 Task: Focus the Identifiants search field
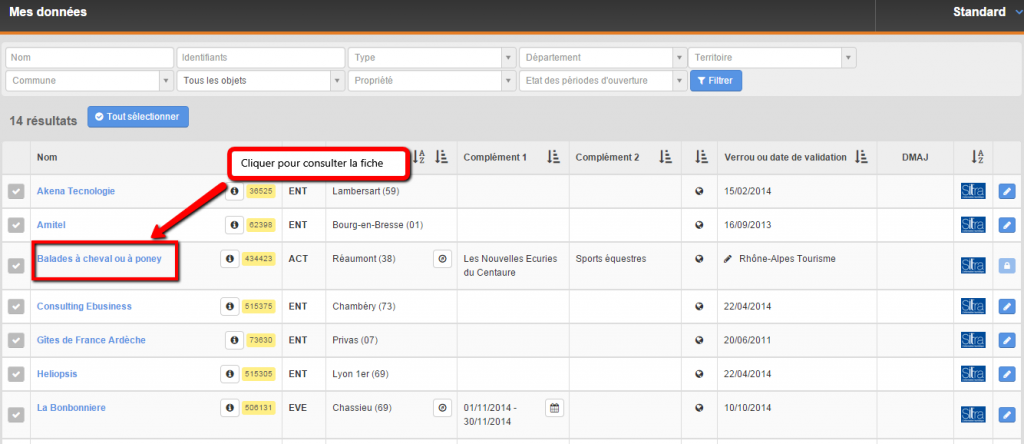261,57
